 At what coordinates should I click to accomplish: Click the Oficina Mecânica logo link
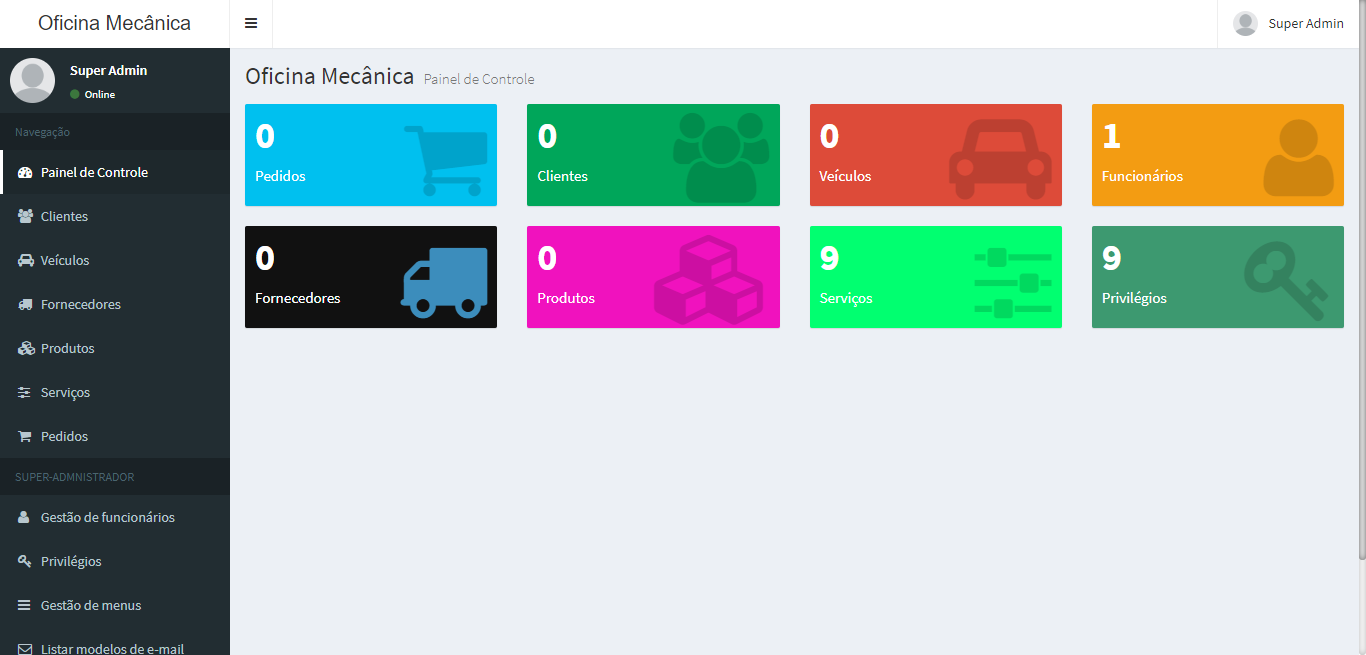(114, 23)
